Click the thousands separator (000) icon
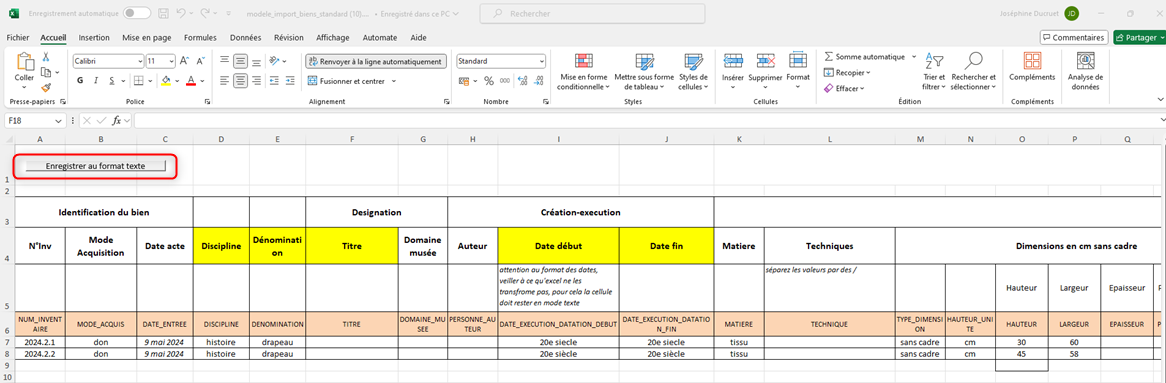The height and width of the screenshot is (383, 1166). pyautogui.click(x=504, y=80)
